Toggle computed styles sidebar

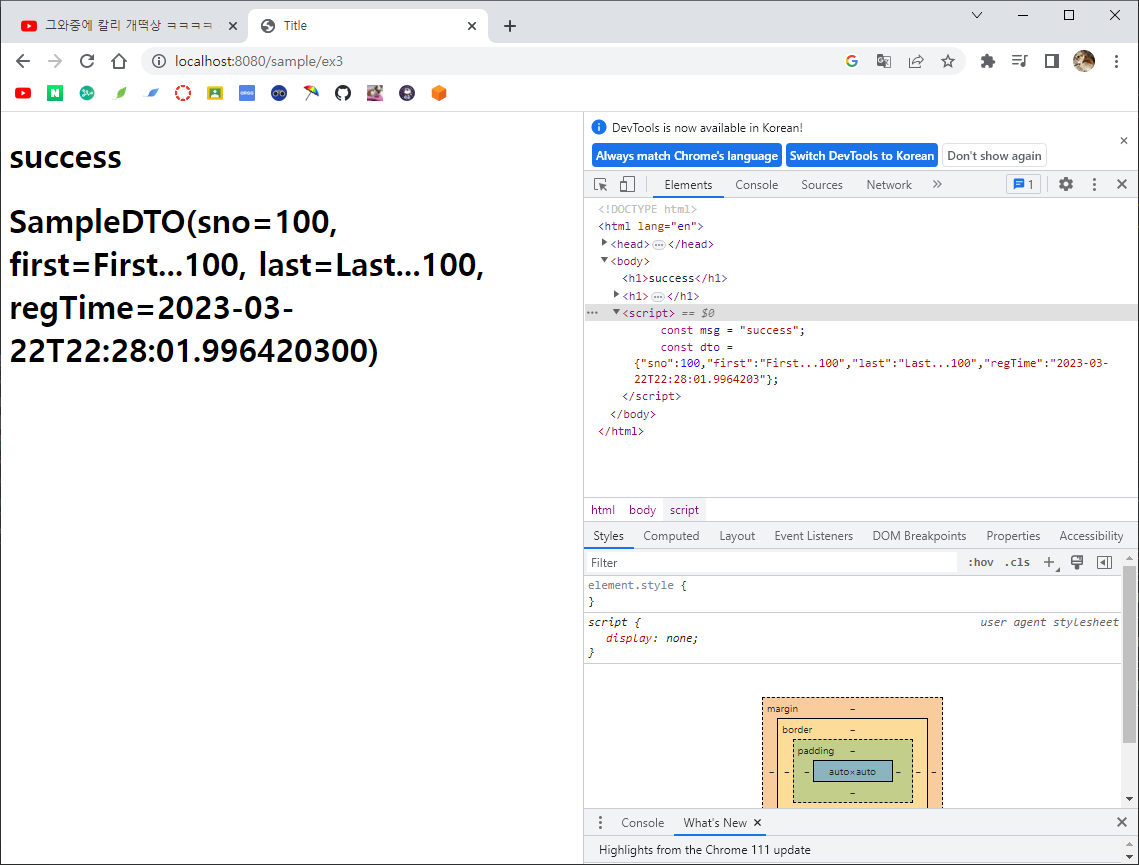coord(1104,562)
